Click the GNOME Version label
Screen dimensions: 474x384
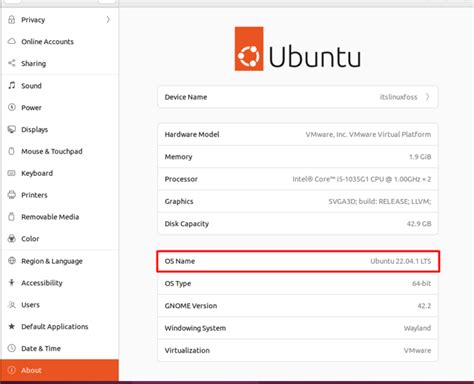pyautogui.click(x=191, y=306)
